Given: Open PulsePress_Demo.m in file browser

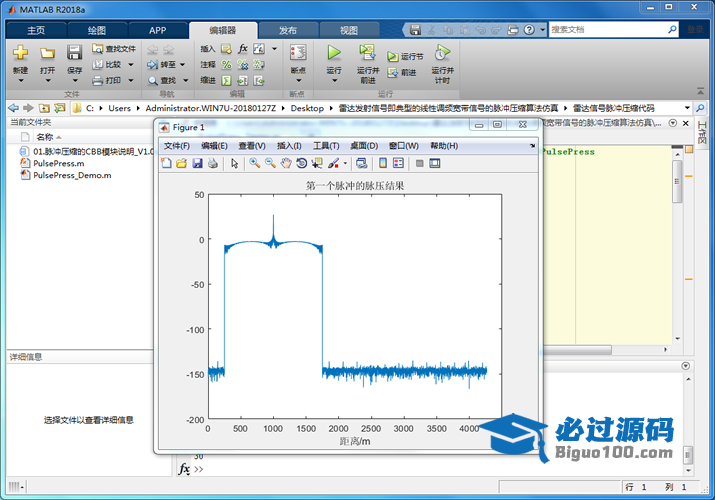Looking at the screenshot, I should 72,174.
